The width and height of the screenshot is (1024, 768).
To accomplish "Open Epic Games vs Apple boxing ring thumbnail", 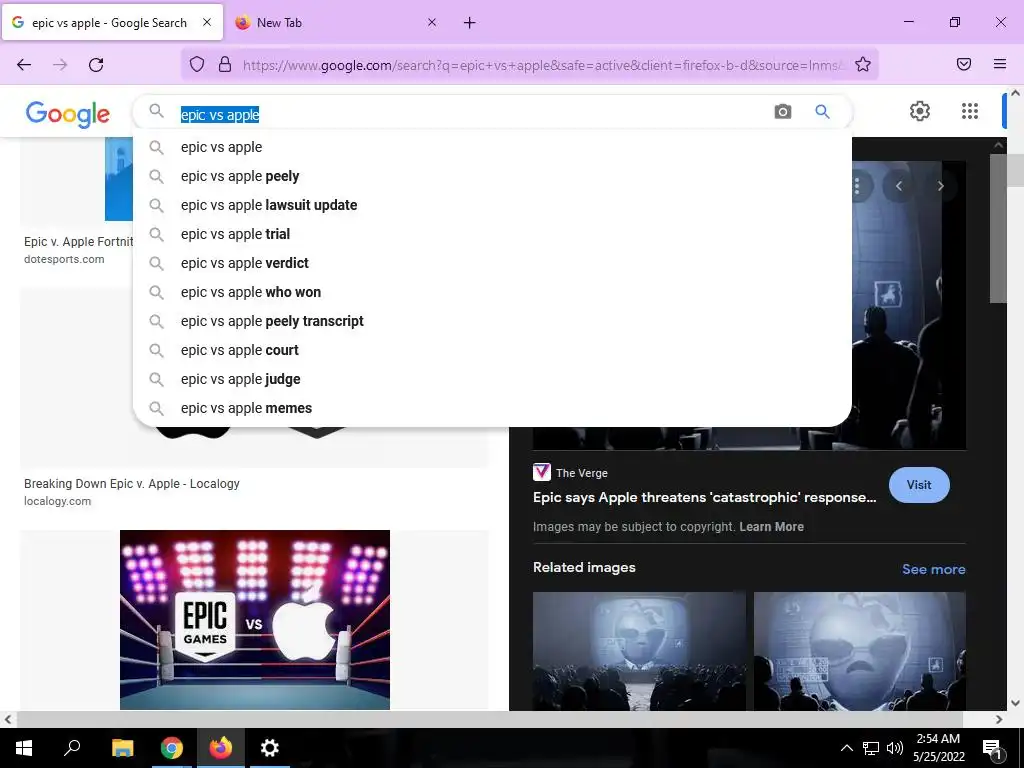I will (x=255, y=620).
